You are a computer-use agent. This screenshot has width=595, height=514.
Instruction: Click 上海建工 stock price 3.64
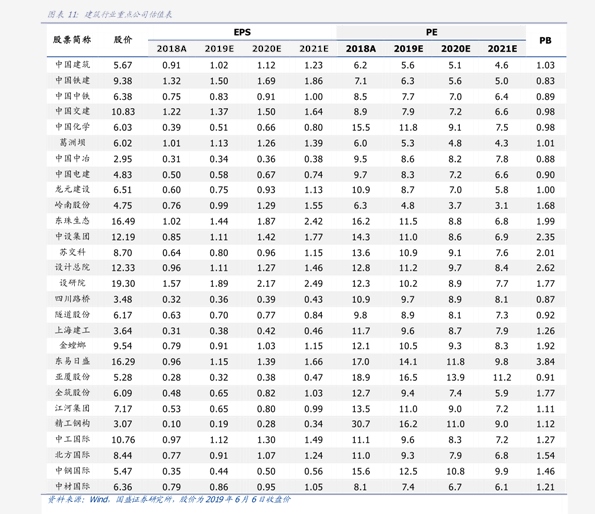point(123,331)
